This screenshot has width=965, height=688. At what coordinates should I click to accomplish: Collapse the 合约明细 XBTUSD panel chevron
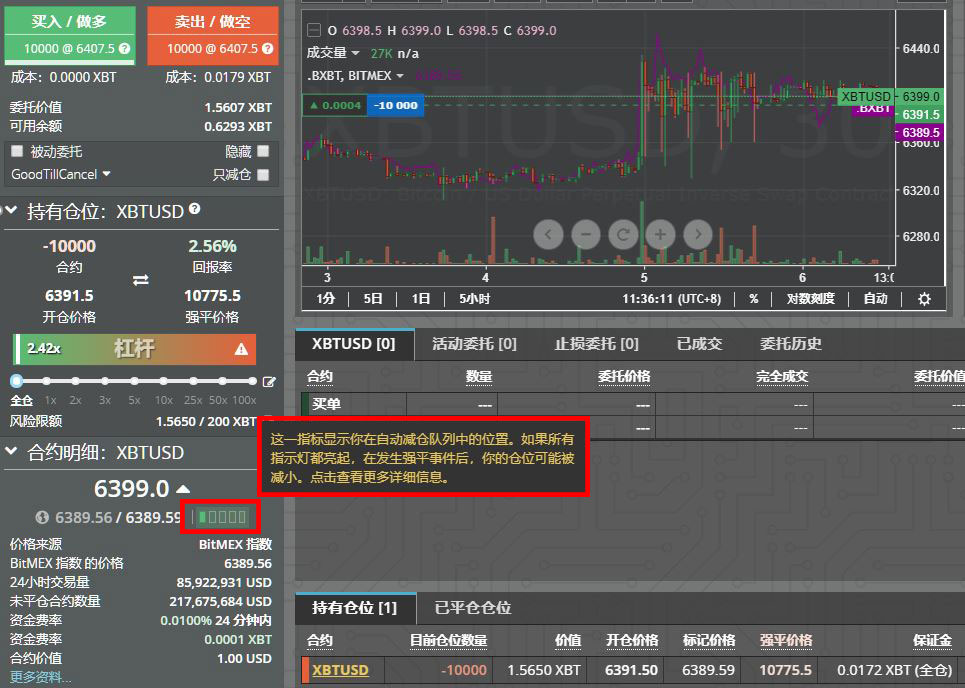pyautogui.click(x=11, y=451)
